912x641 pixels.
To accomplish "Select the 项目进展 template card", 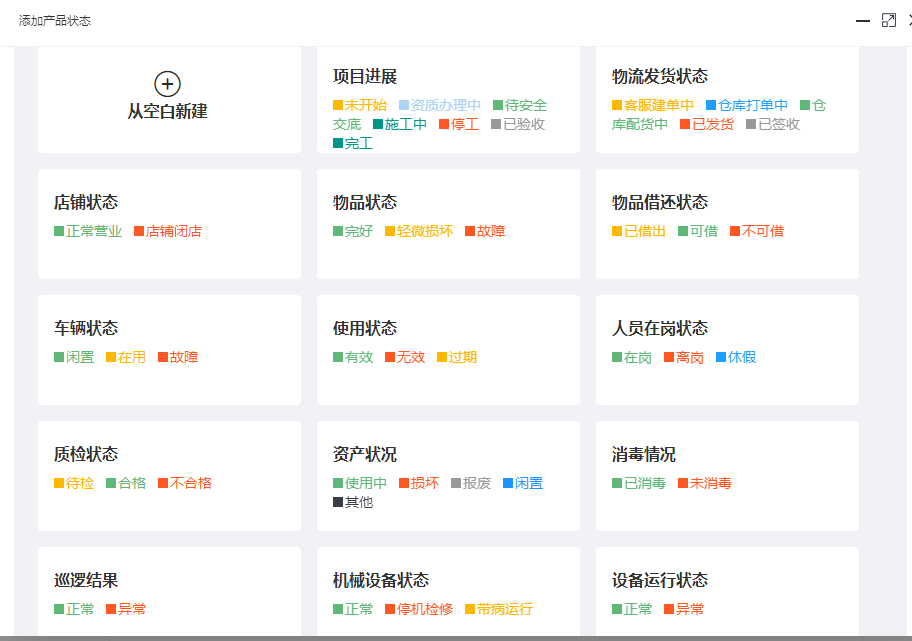I will tap(365, 77).
